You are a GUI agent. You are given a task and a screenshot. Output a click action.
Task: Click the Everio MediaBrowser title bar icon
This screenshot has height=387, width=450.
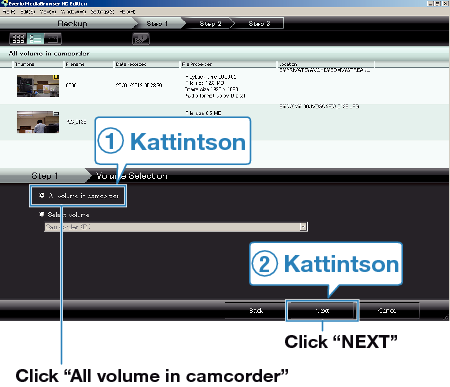pyautogui.click(x=4, y=3)
